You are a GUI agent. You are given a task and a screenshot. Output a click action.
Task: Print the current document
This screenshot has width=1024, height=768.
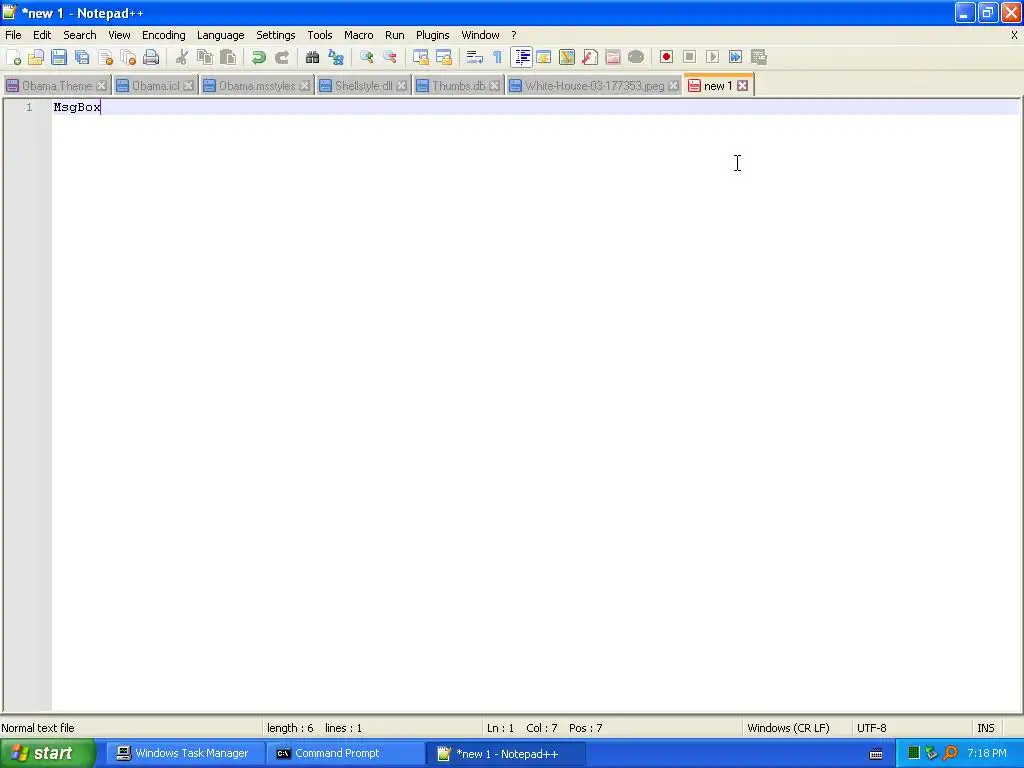coord(151,57)
